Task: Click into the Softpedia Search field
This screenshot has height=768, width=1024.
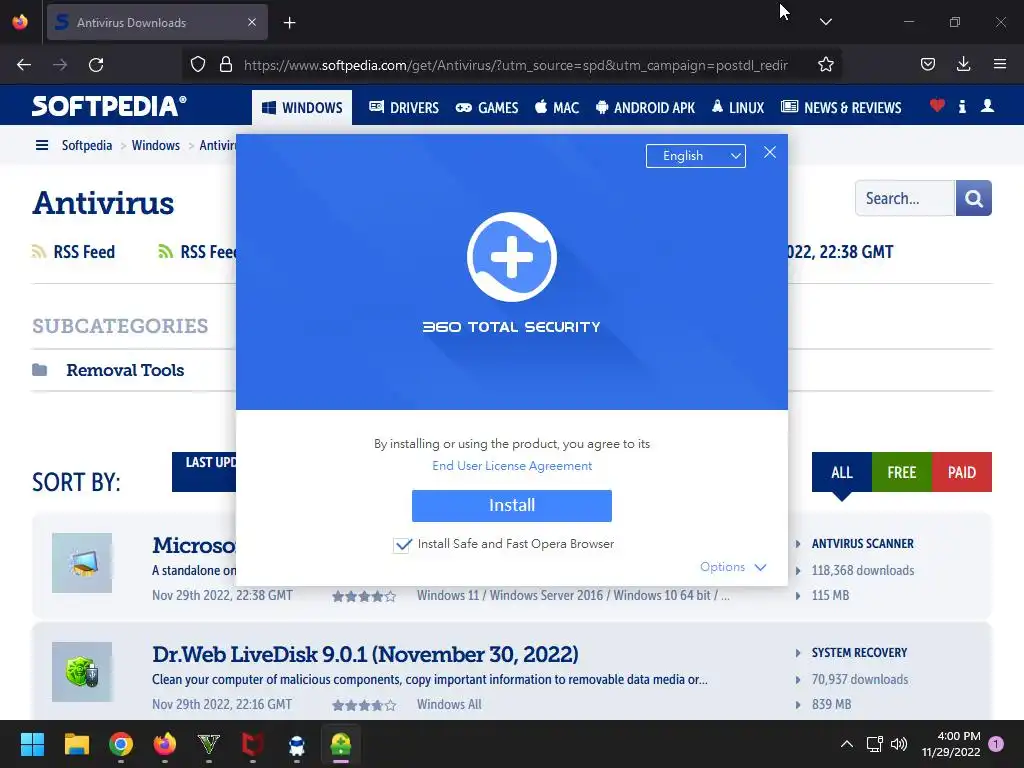Action: click(x=904, y=198)
